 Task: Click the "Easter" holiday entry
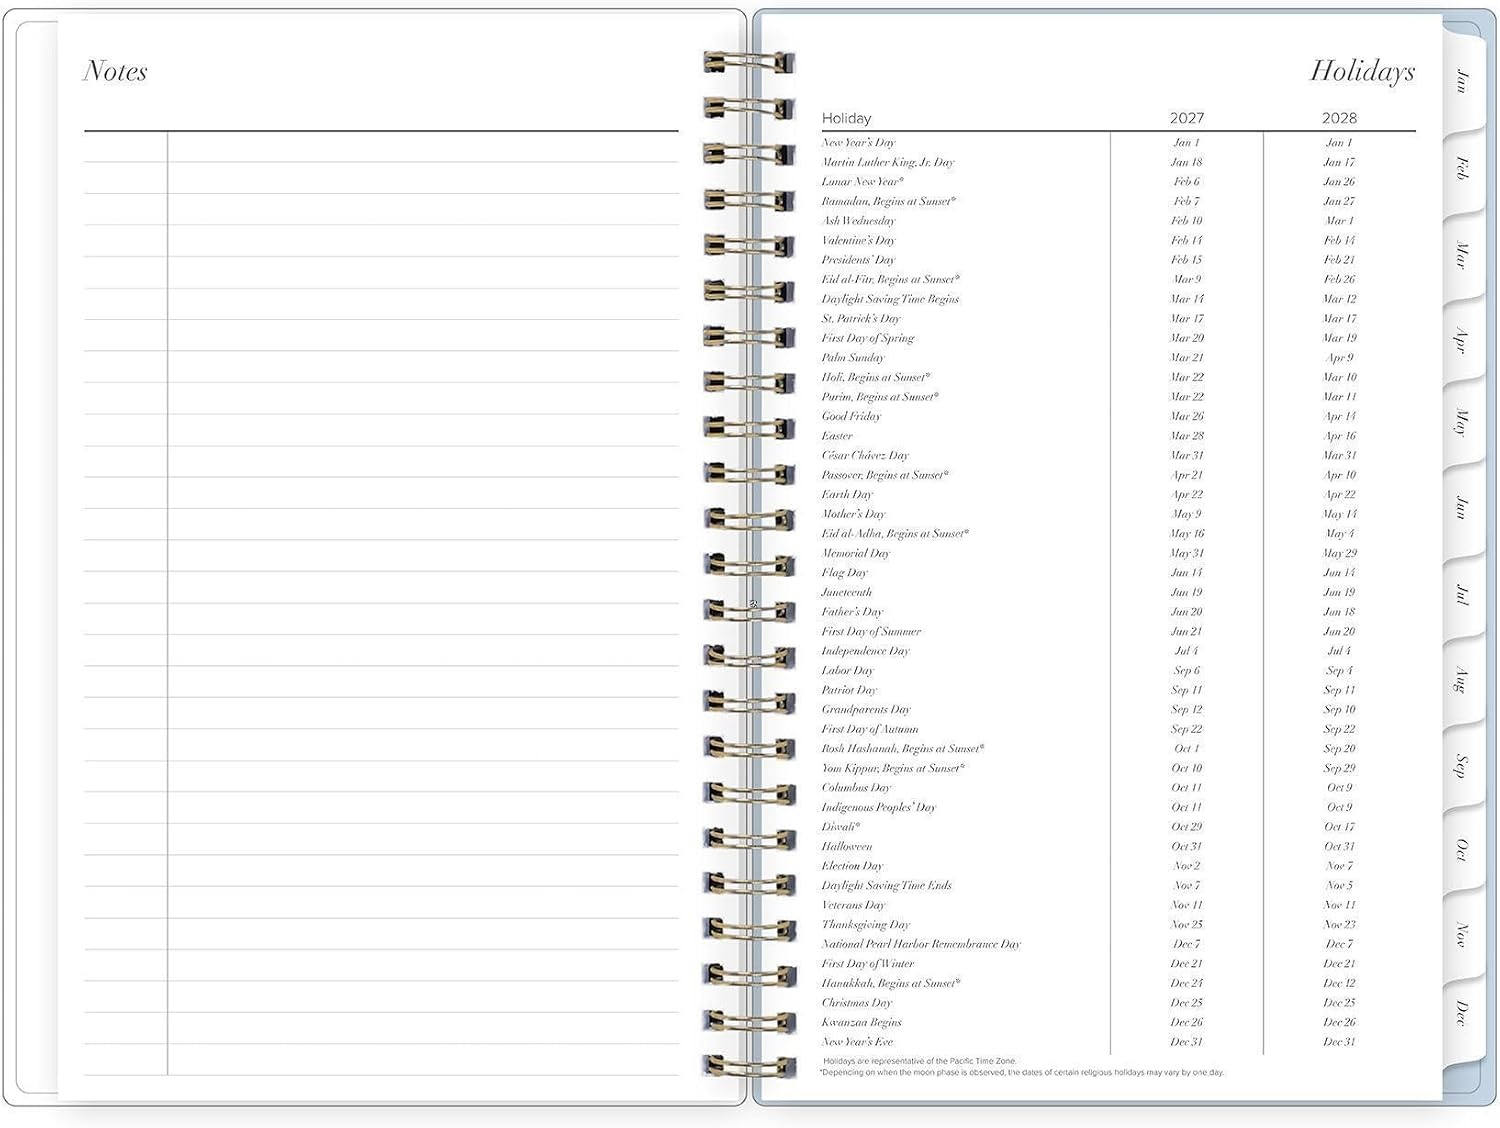coord(837,436)
